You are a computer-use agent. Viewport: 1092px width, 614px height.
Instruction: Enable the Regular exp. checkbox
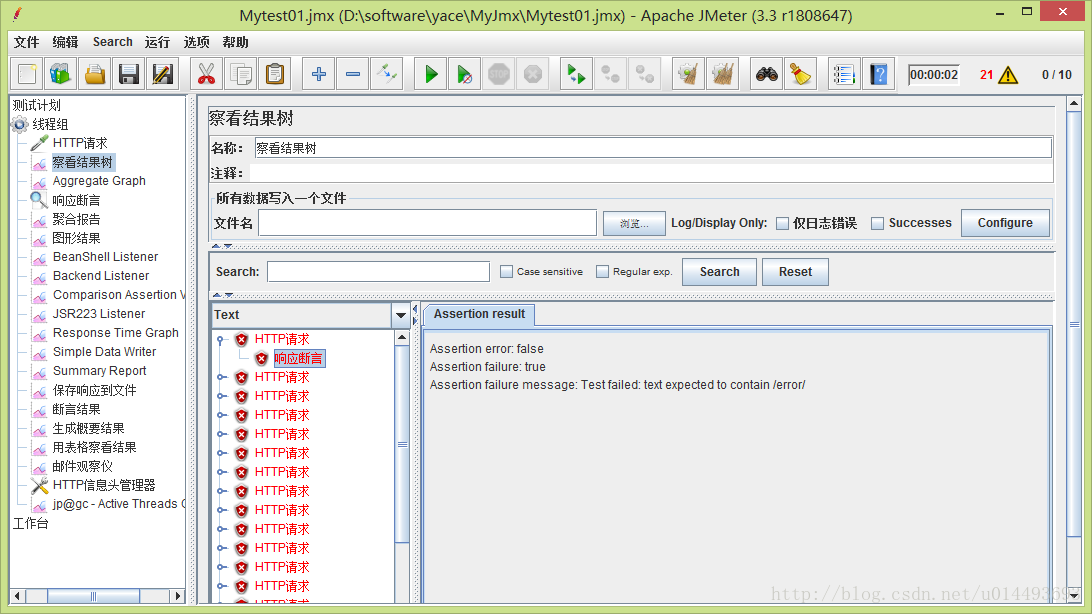(x=602, y=271)
